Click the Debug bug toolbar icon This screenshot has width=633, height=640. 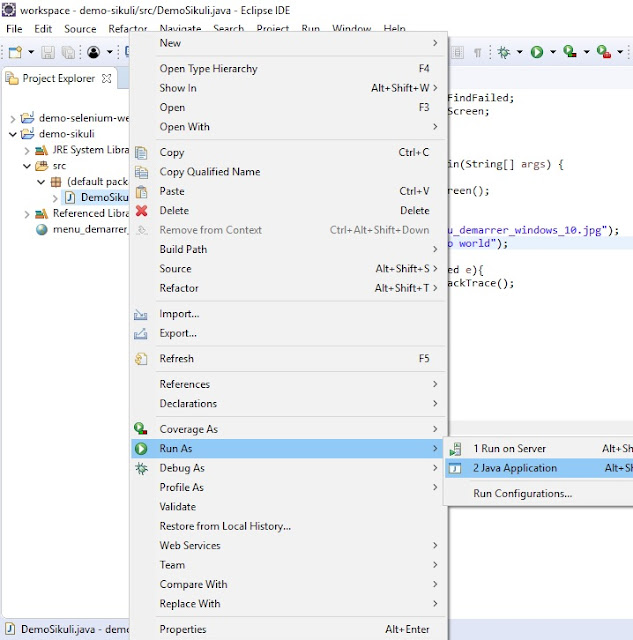pos(504,52)
